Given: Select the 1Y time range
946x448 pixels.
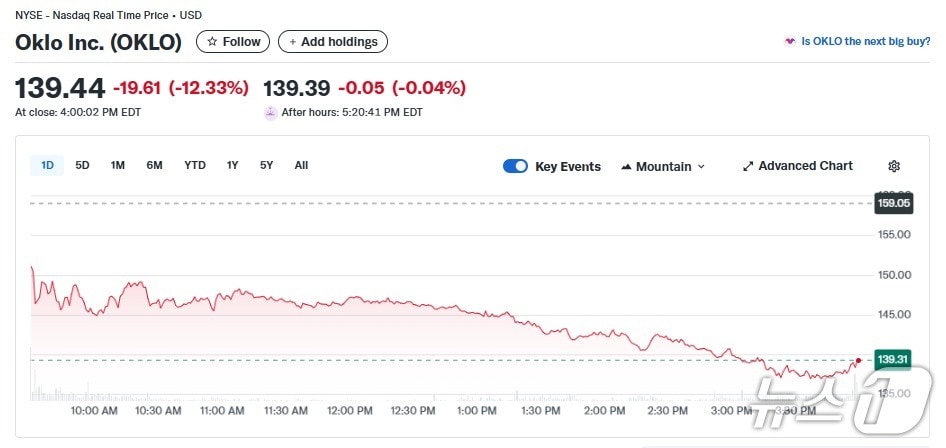Looking at the screenshot, I should pyautogui.click(x=232, y=166).
